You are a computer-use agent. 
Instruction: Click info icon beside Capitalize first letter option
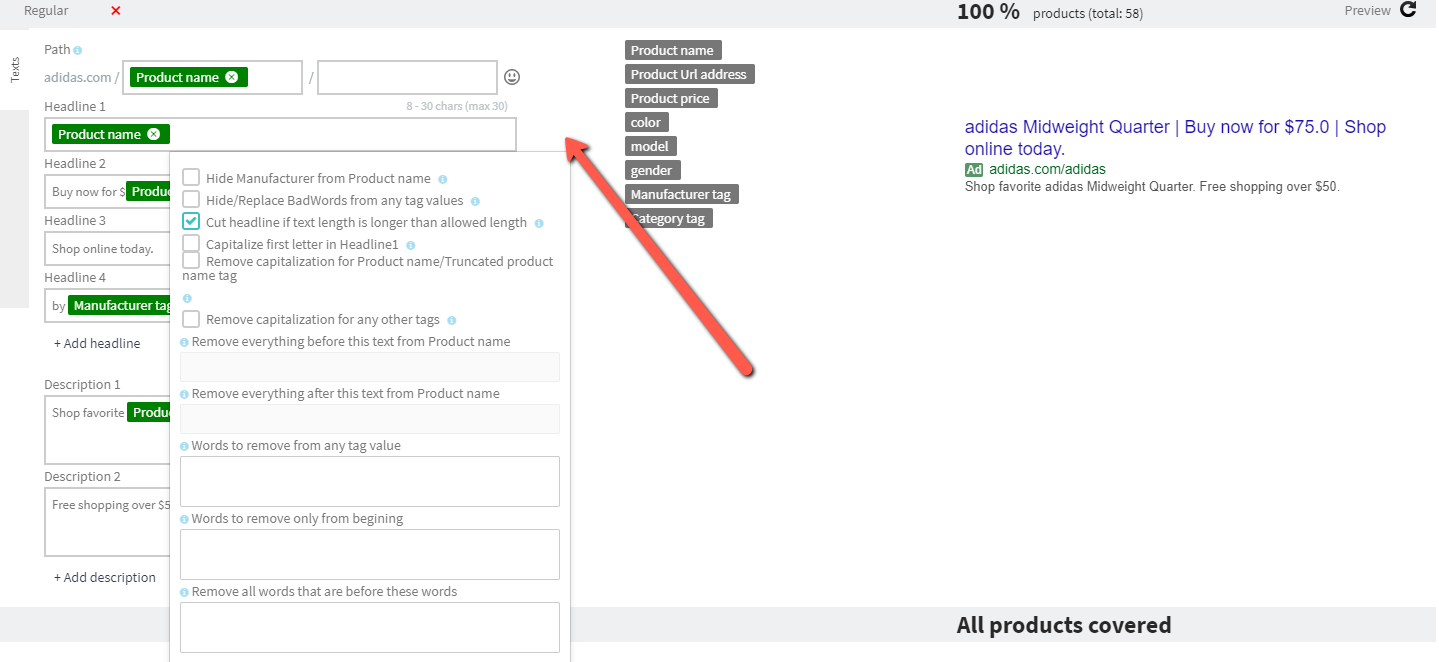(x=411, y=245)
